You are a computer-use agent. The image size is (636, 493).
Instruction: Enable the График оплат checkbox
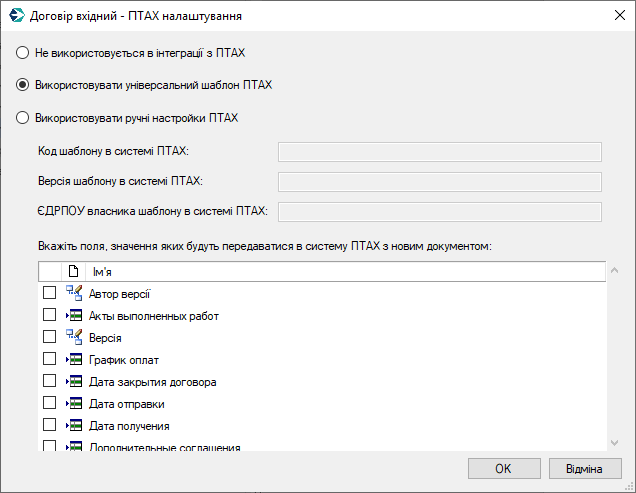click(49, 359)
